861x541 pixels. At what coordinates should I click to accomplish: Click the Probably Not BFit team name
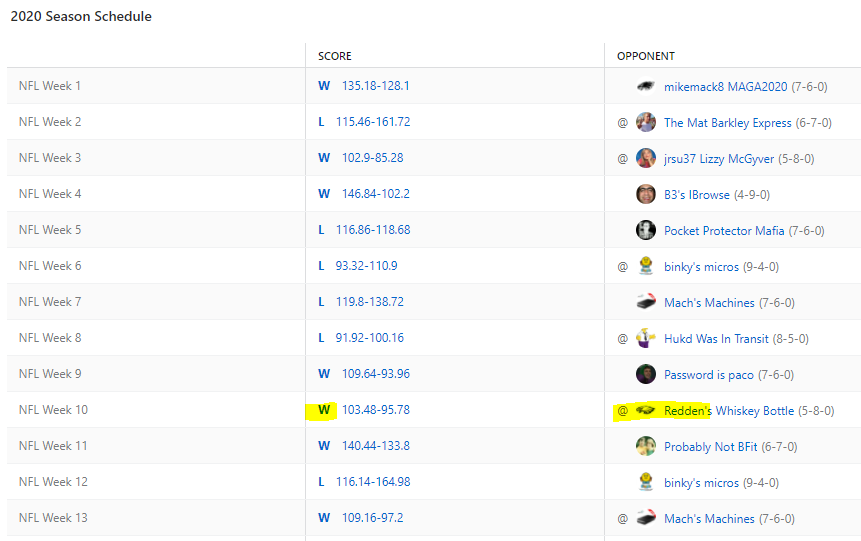[x=710, y=447]
